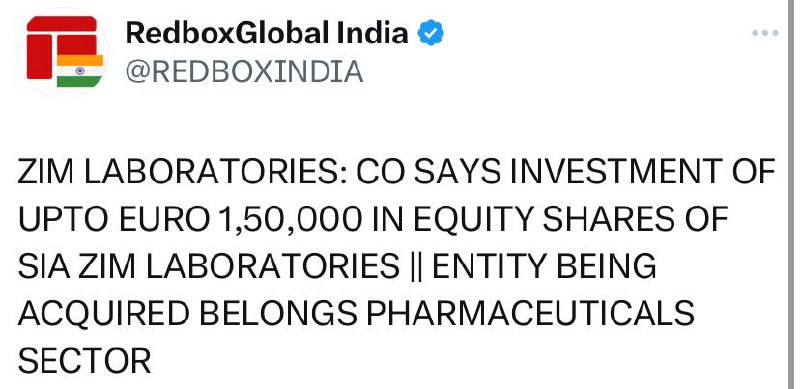Open the @REDBOXINDIA handle link
800x389 pixels.
click(244, 71)
